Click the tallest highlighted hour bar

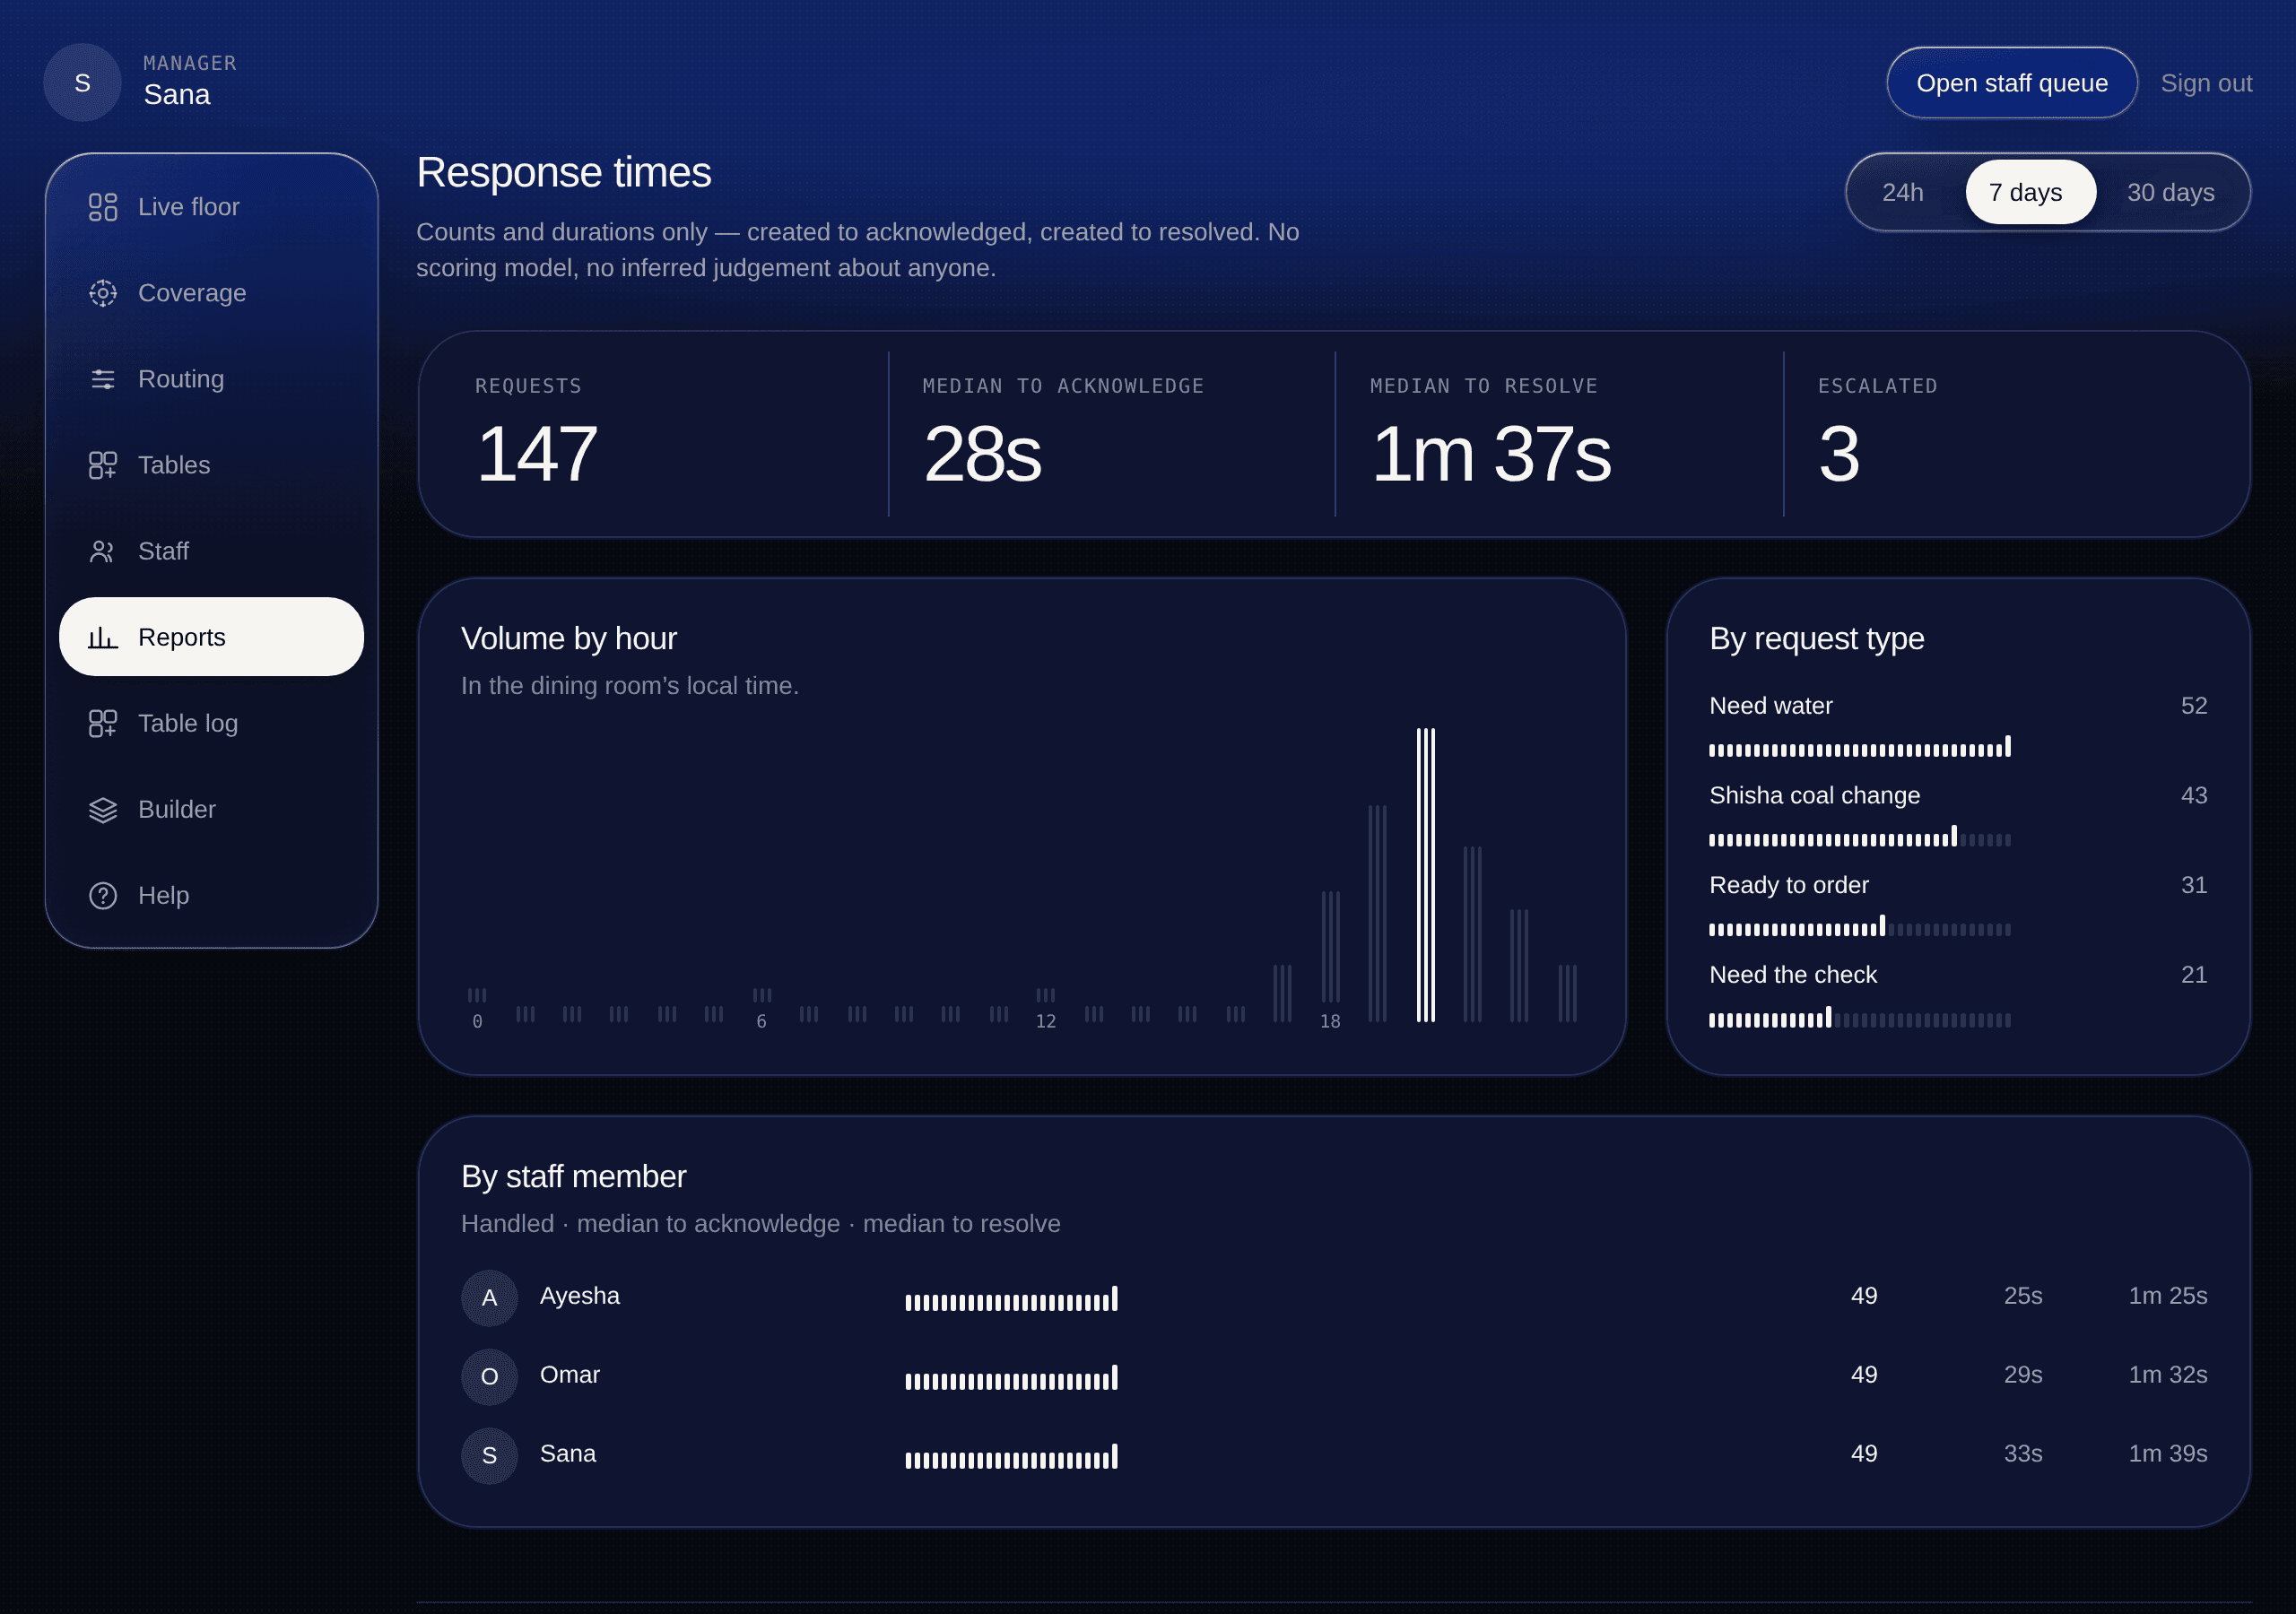coord(1425,875)
